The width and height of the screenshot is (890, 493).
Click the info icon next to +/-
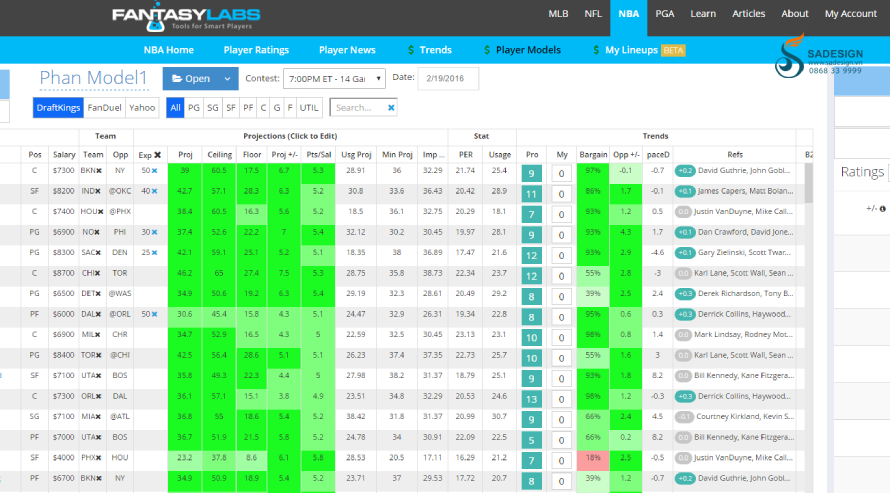coord(883,209)
